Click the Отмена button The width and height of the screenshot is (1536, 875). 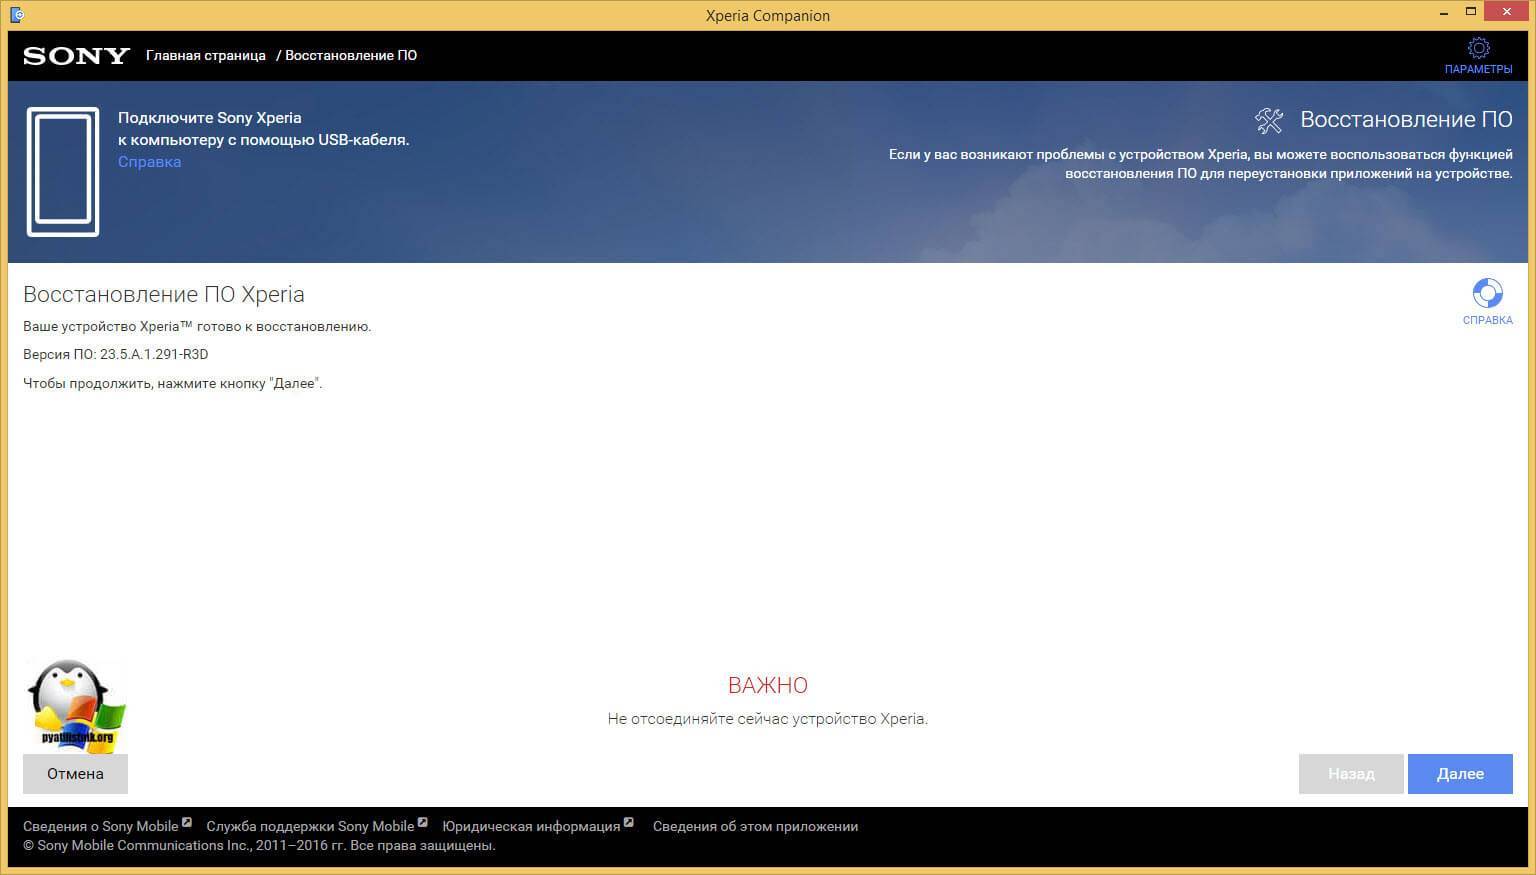tap(75, 774)
